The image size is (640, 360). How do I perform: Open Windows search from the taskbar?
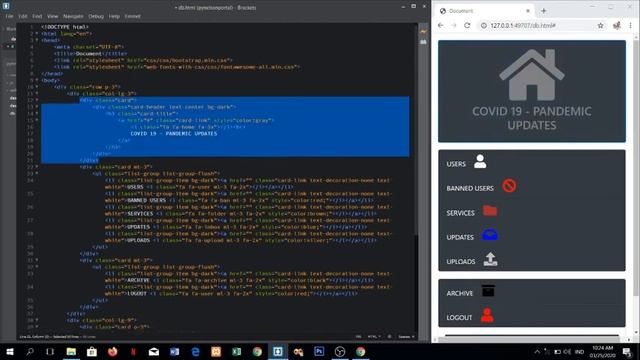[x=30, y=351]
